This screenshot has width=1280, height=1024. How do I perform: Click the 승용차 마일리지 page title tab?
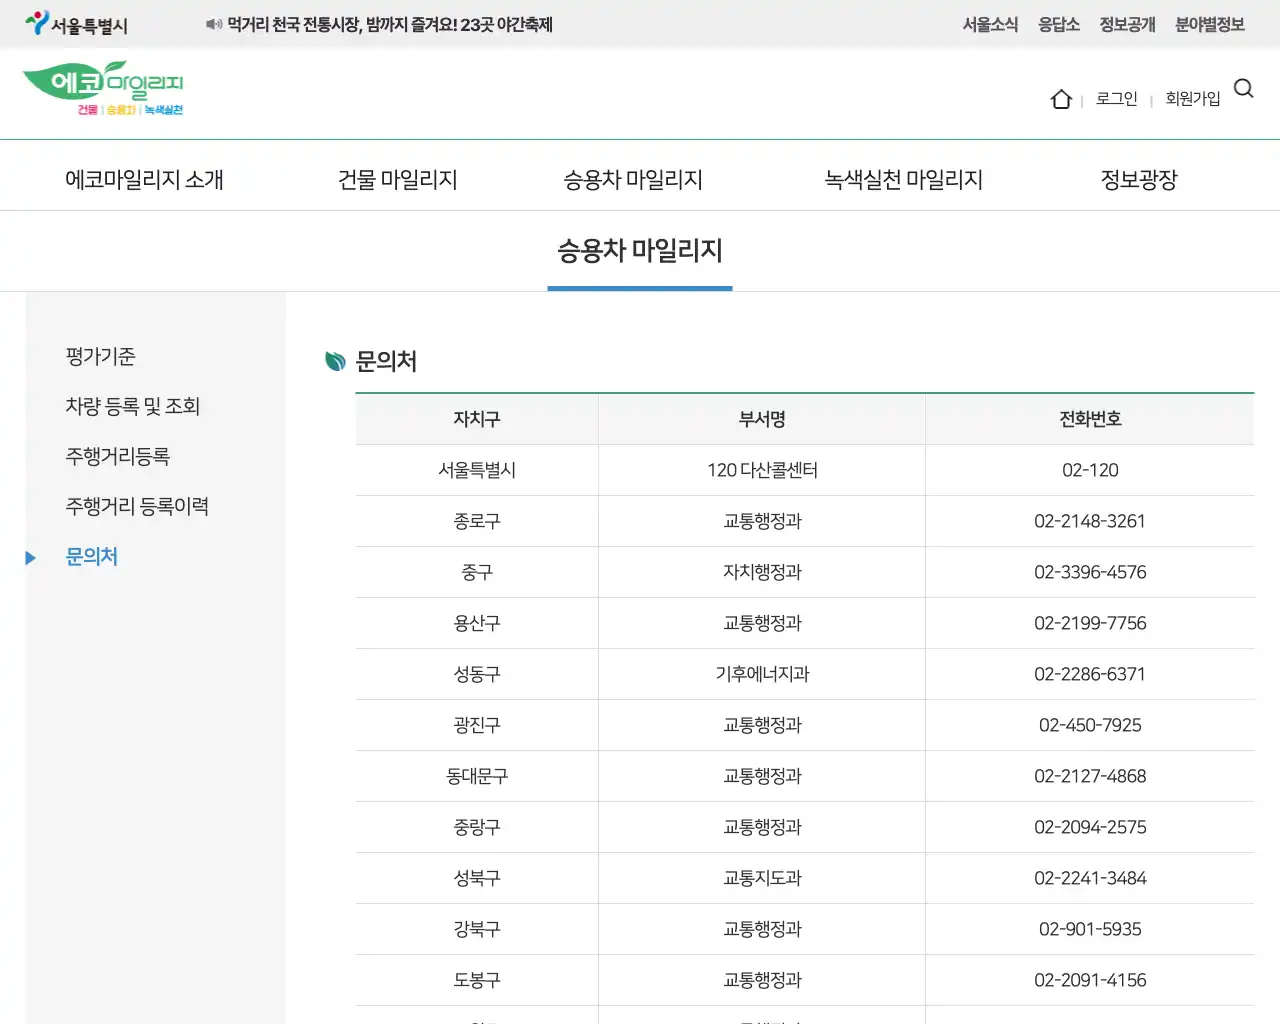[640, 251]
